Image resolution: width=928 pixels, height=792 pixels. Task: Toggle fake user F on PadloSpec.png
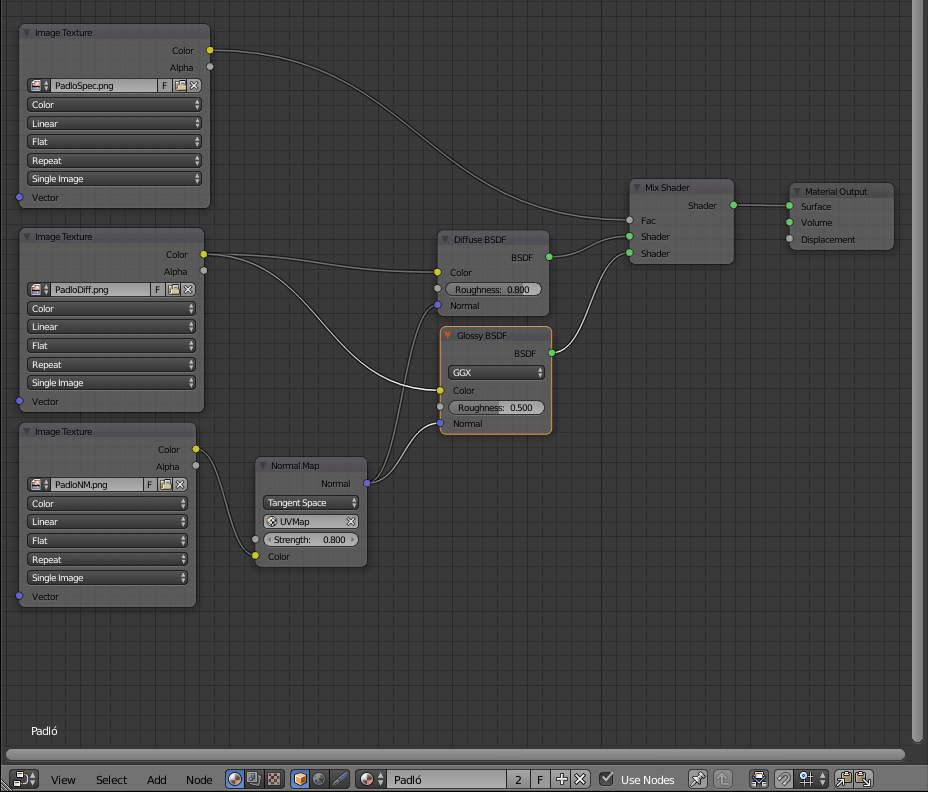click(x=164, y=86)
